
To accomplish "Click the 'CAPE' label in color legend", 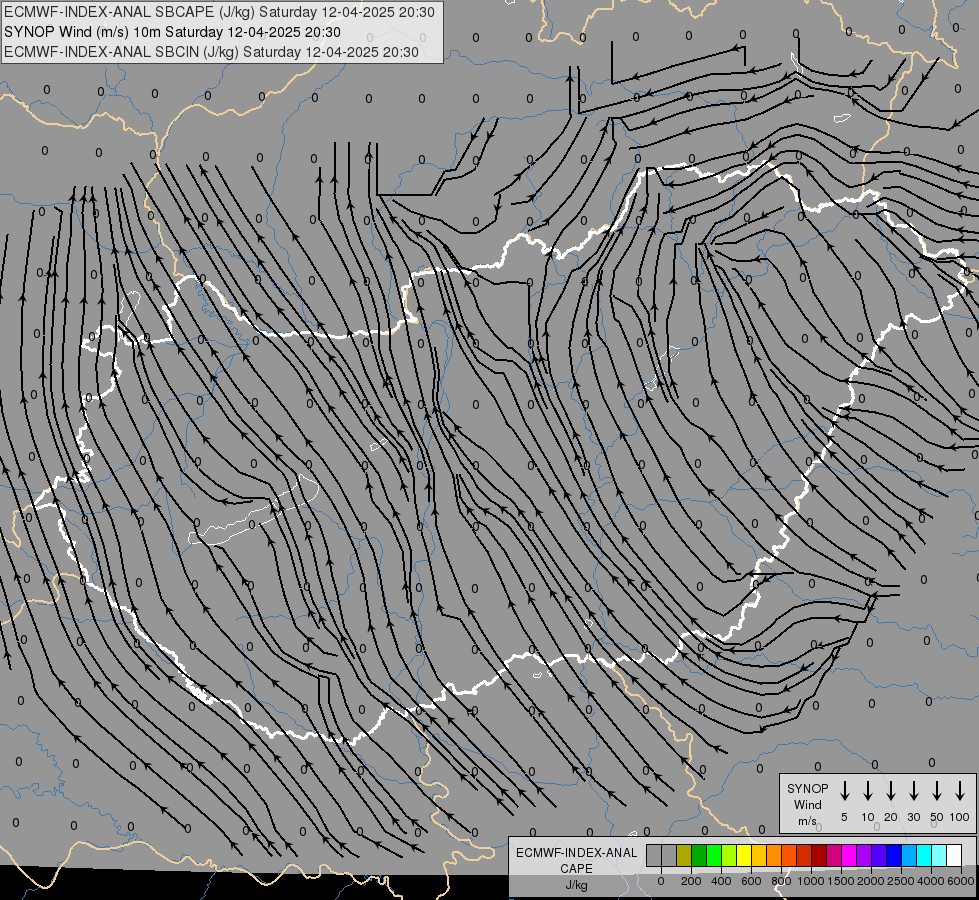I will (x=576, y=869).
